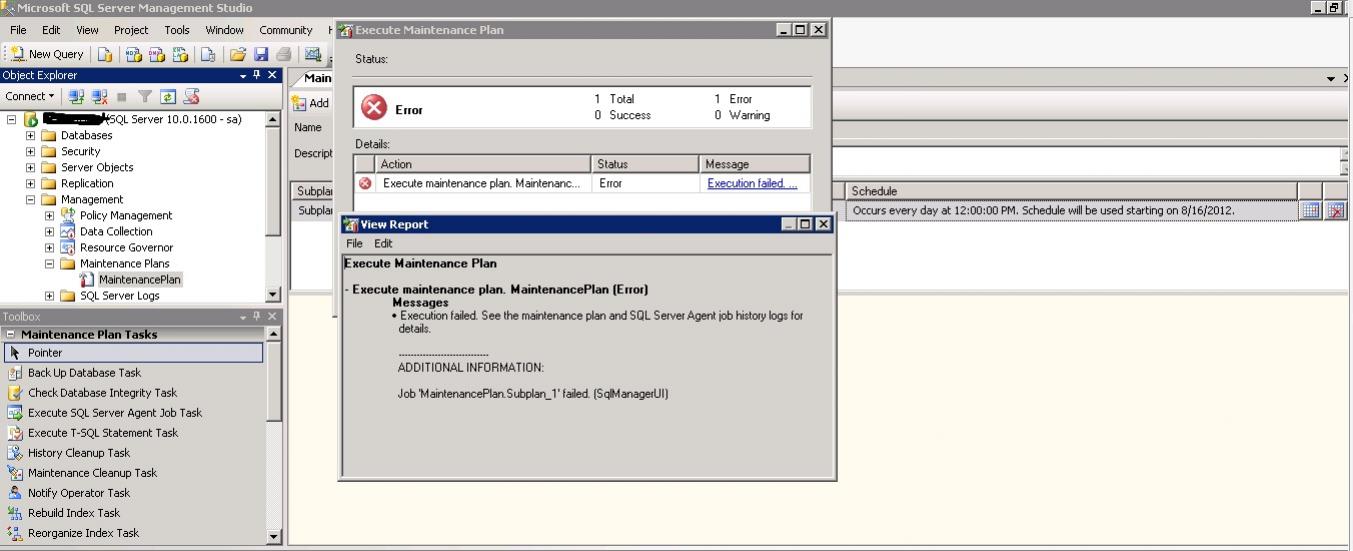Select Execute T-SQL Statement Task
Viewport: 1353px width, 551px height.
[134, 433]
